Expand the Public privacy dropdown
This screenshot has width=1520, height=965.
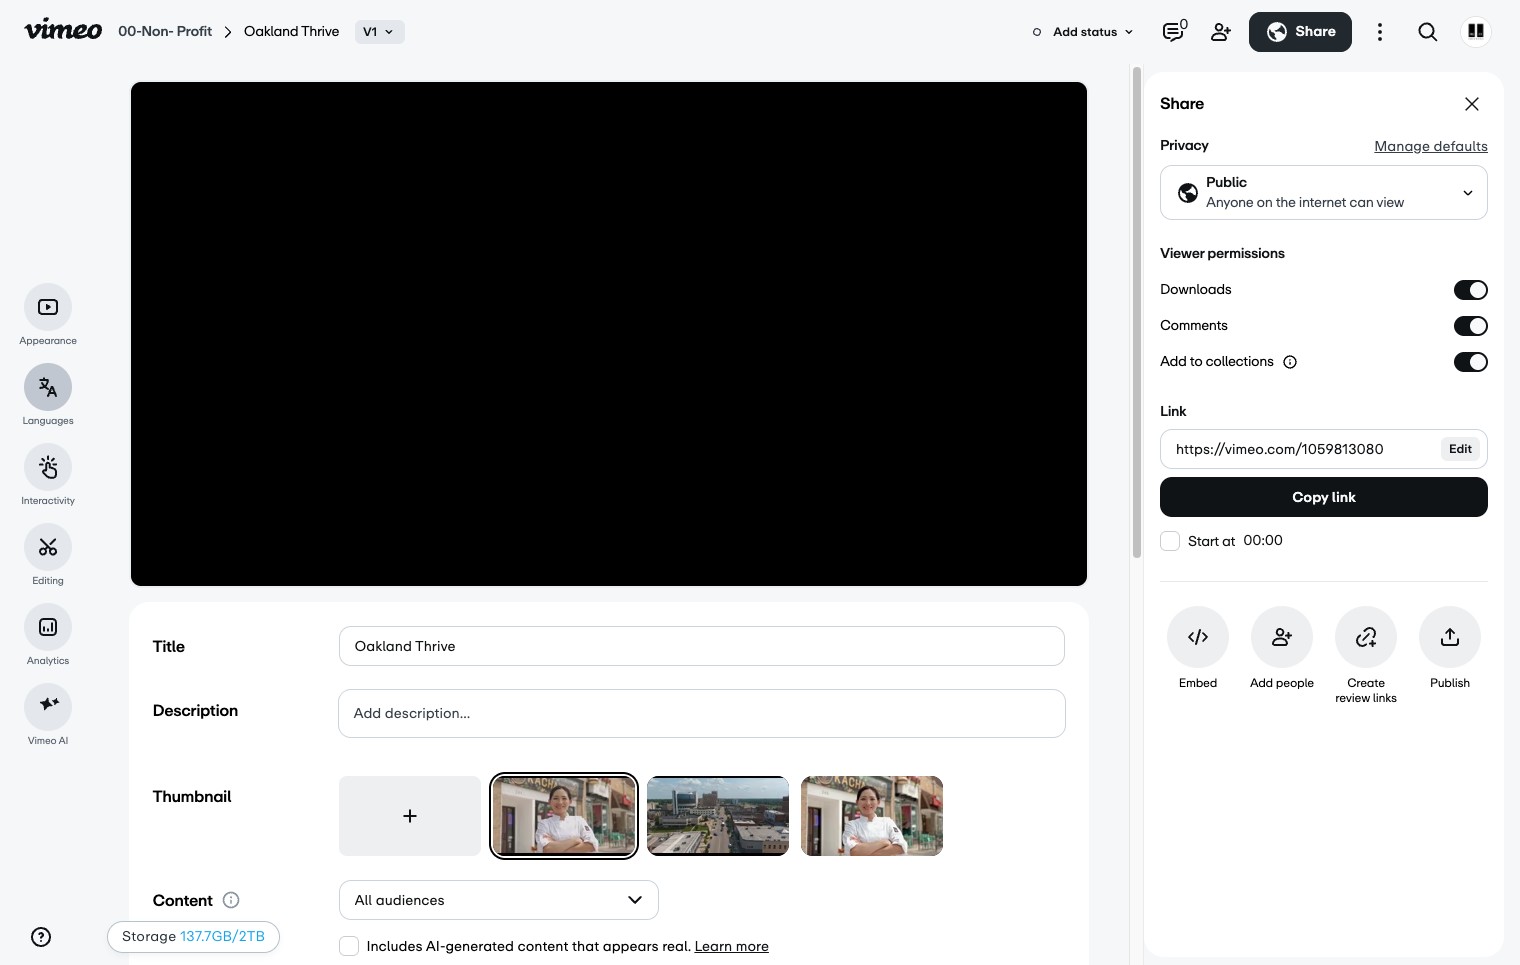point(1324,192)
